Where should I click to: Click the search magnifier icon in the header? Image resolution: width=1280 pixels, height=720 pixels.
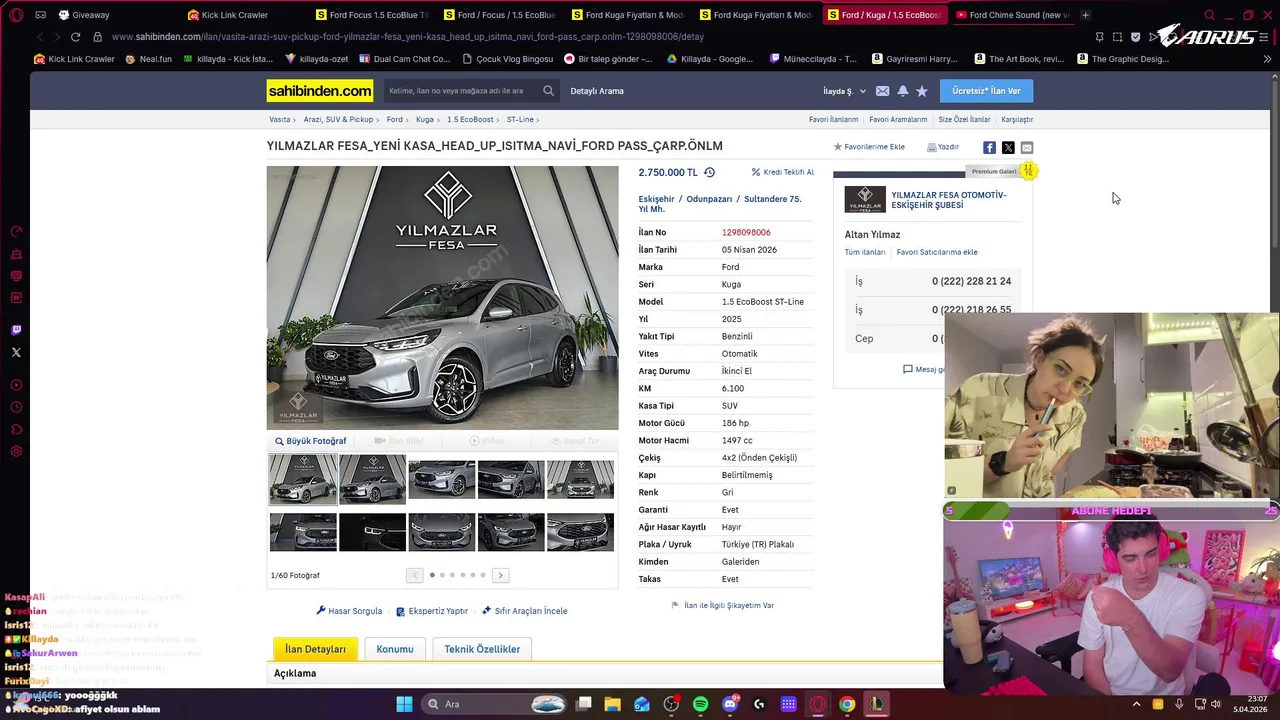(x=548, y=91)
